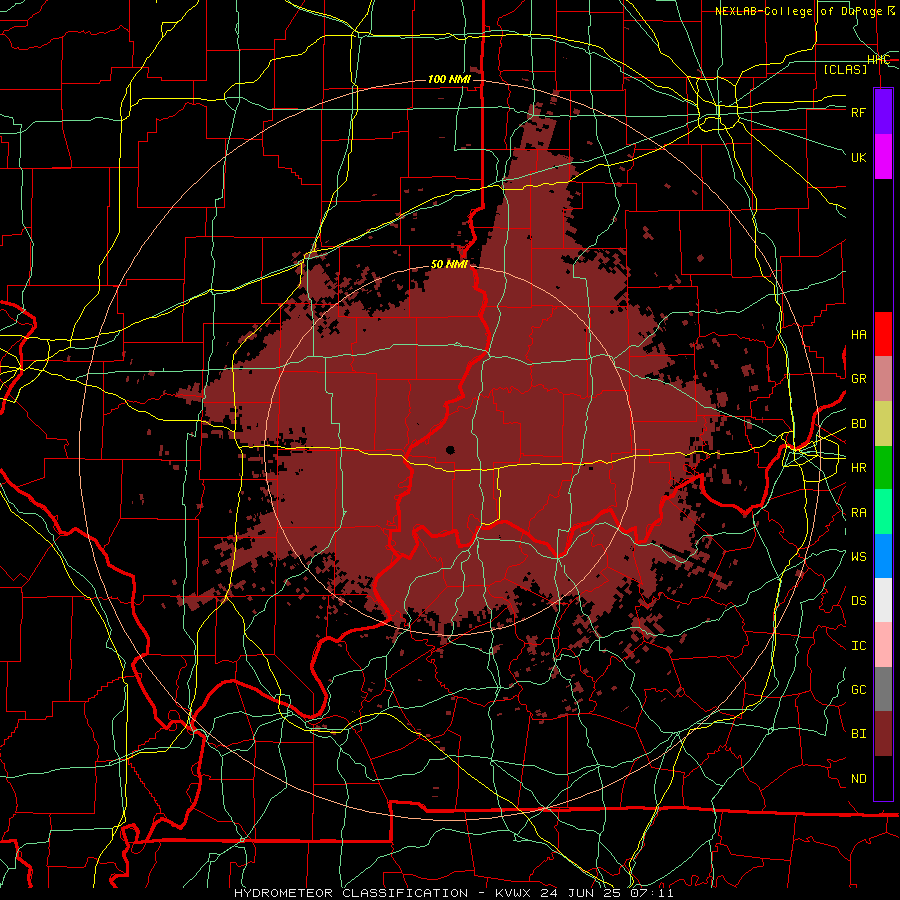Select the pinkish GR legend swatch
Viewport: 900px width, 900px height.
click(883, 379)
